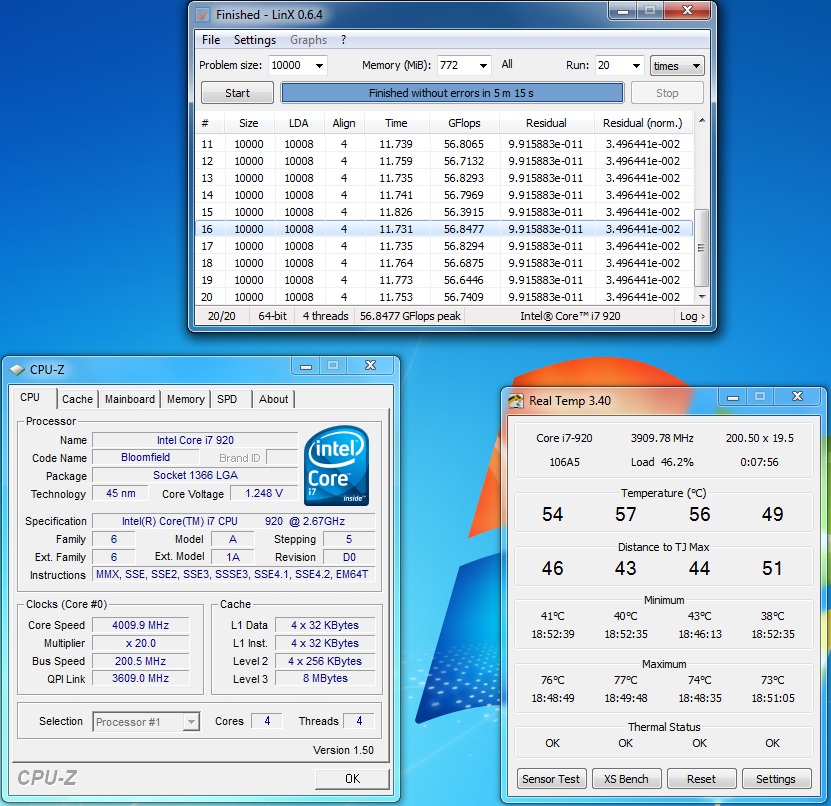Minimize the CPU-Z window
Screen dimensions: 831x806
click(x=306, y=366)
